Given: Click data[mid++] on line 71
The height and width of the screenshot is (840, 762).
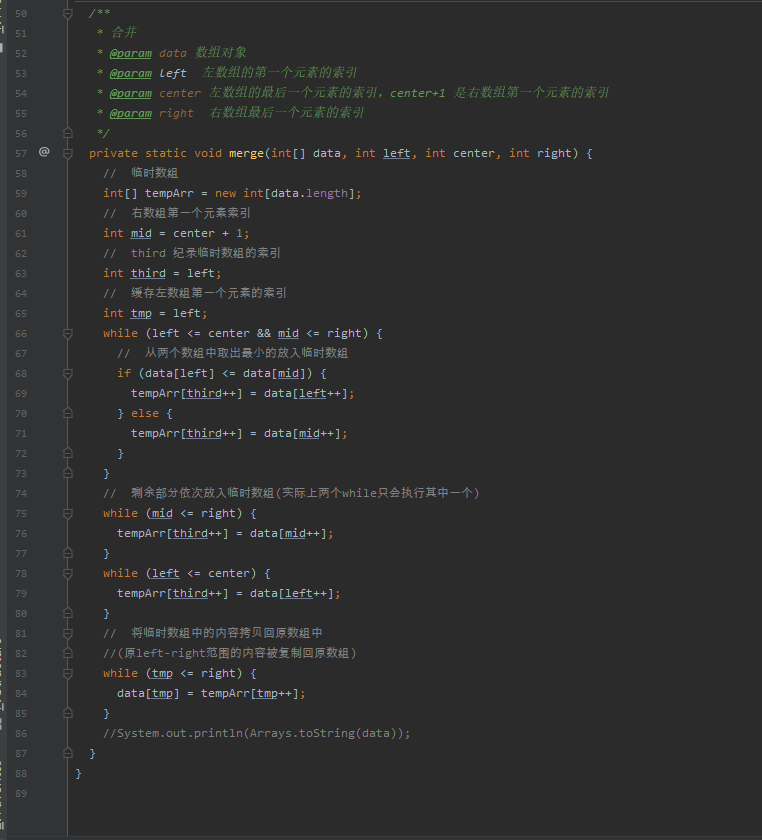Looking at the screenshot, I should (x=302, y=433).
